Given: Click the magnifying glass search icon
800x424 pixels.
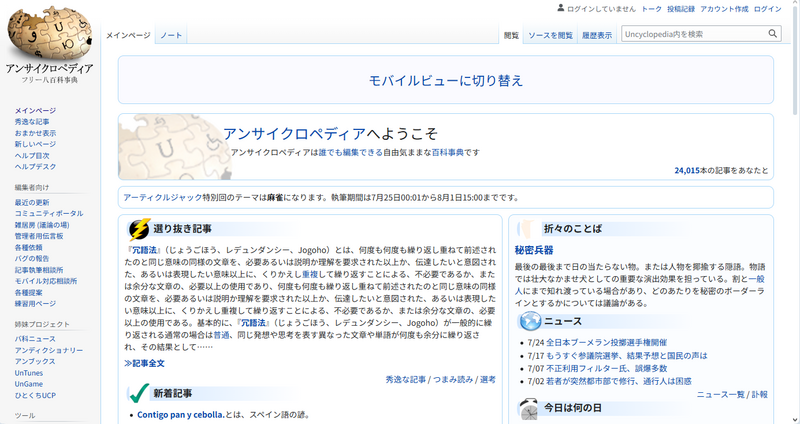Looking at the screenshot, I should pos(773,34).
